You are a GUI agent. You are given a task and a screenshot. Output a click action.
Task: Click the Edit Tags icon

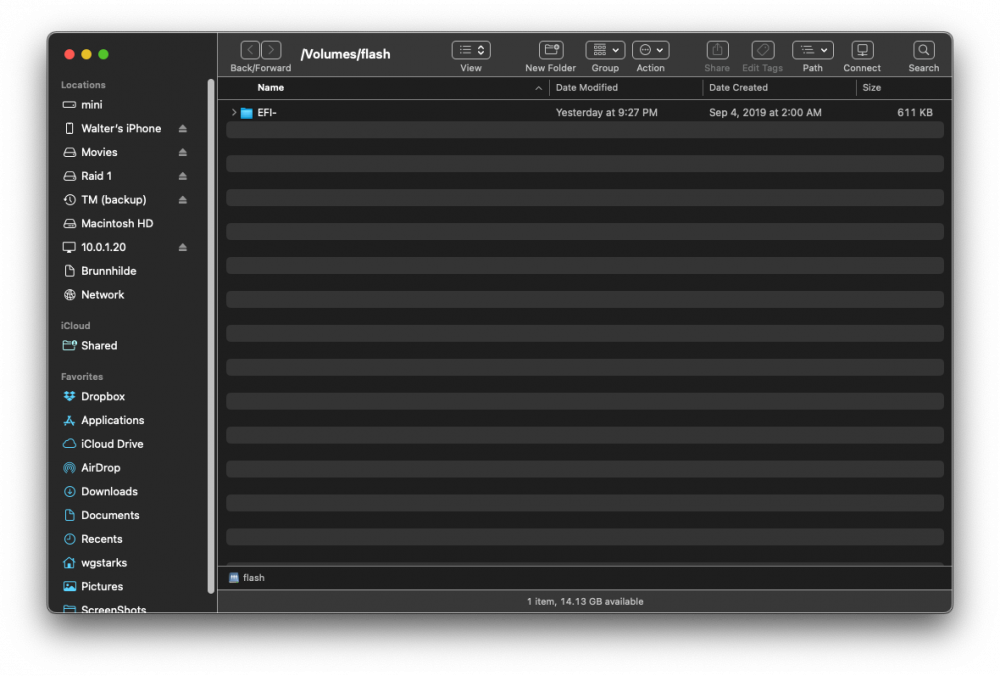coord(762,50)
